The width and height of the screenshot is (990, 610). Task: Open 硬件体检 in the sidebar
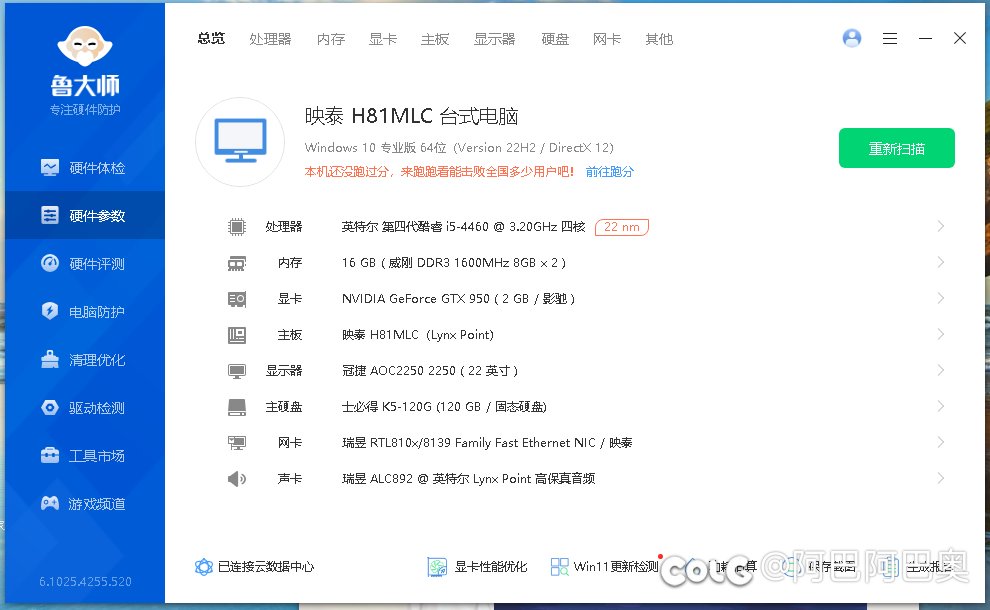(x=85, y=168)
